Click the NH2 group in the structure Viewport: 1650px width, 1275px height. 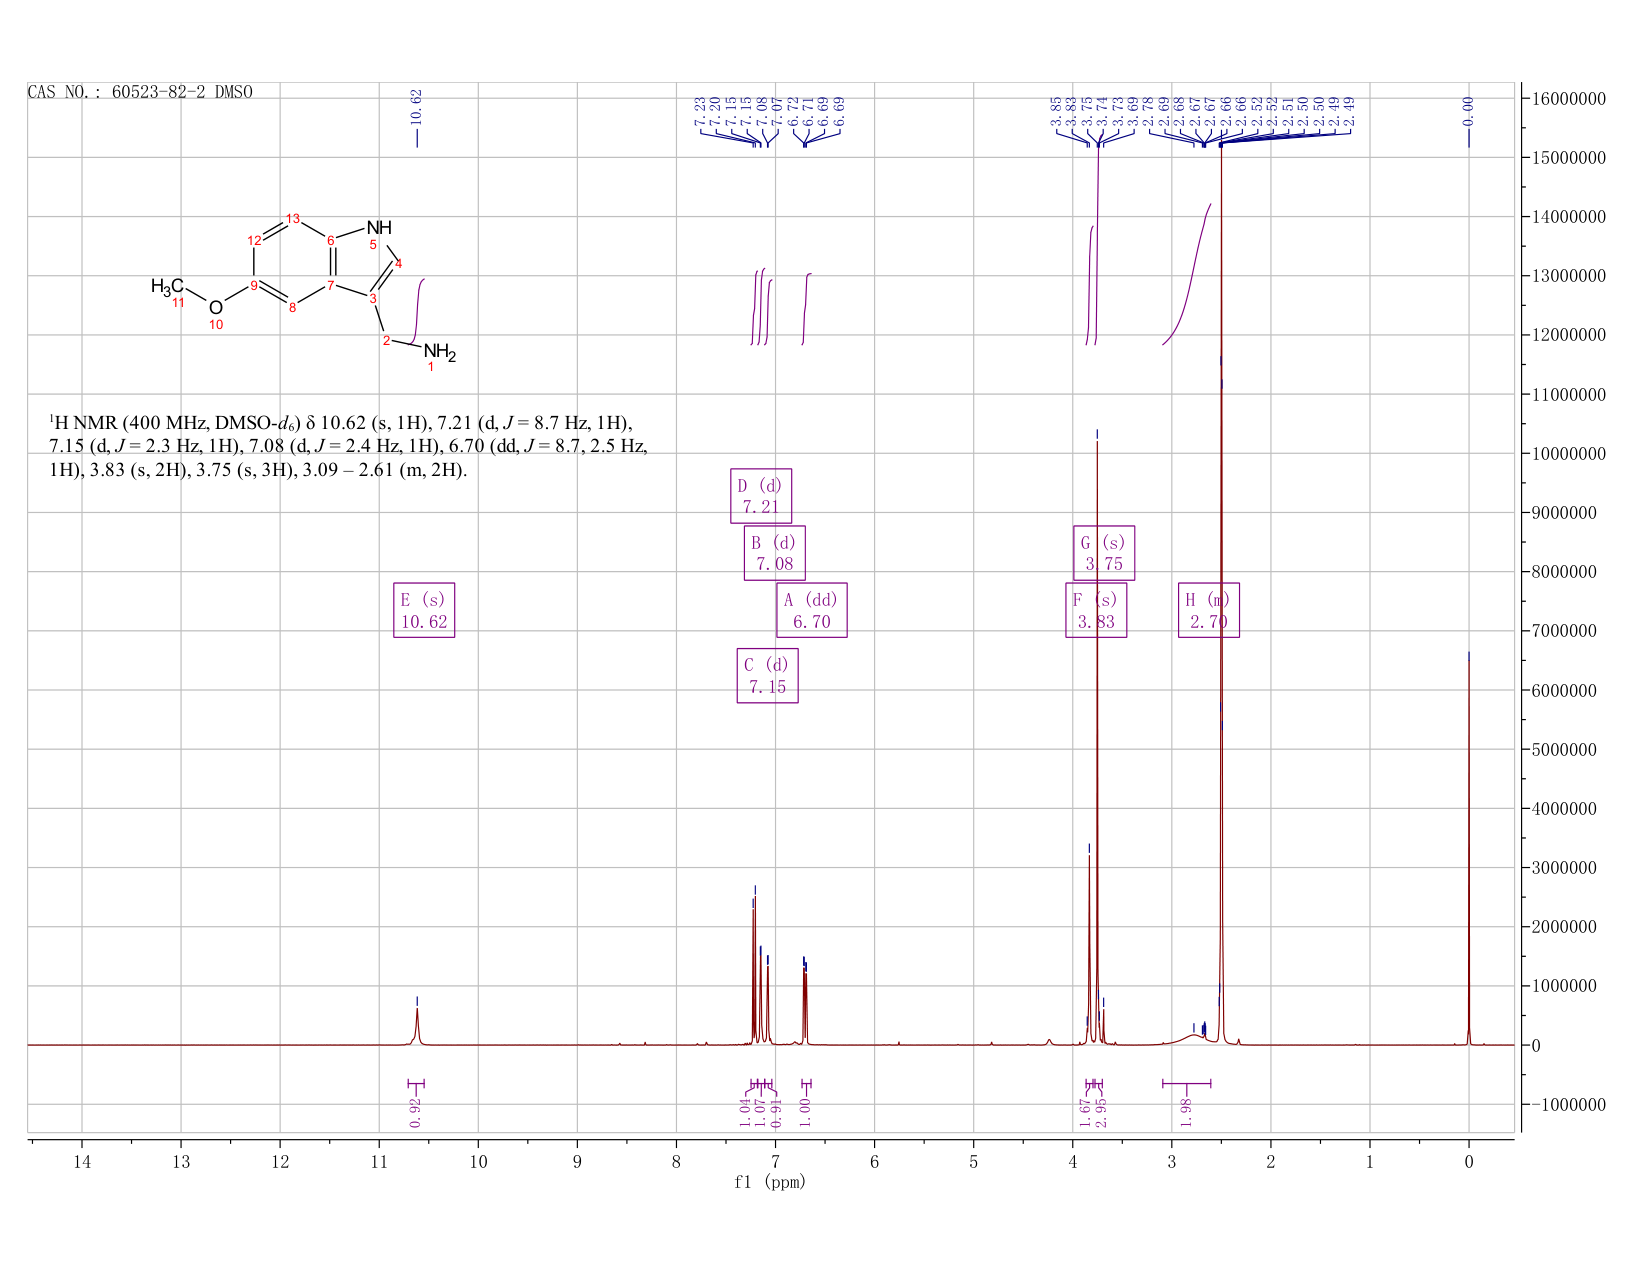(x=439, y=353)
